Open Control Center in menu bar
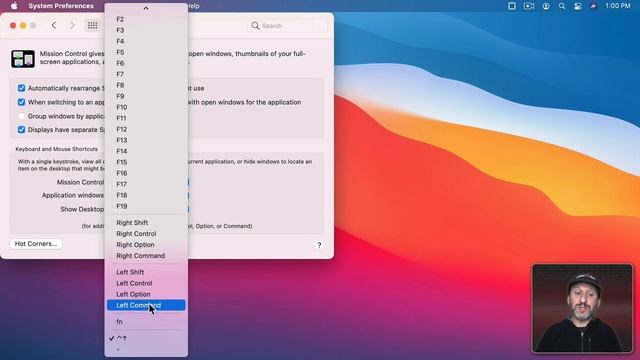This screenshot has height=360, width=640. pyautogui.click(x=578, y=6)
